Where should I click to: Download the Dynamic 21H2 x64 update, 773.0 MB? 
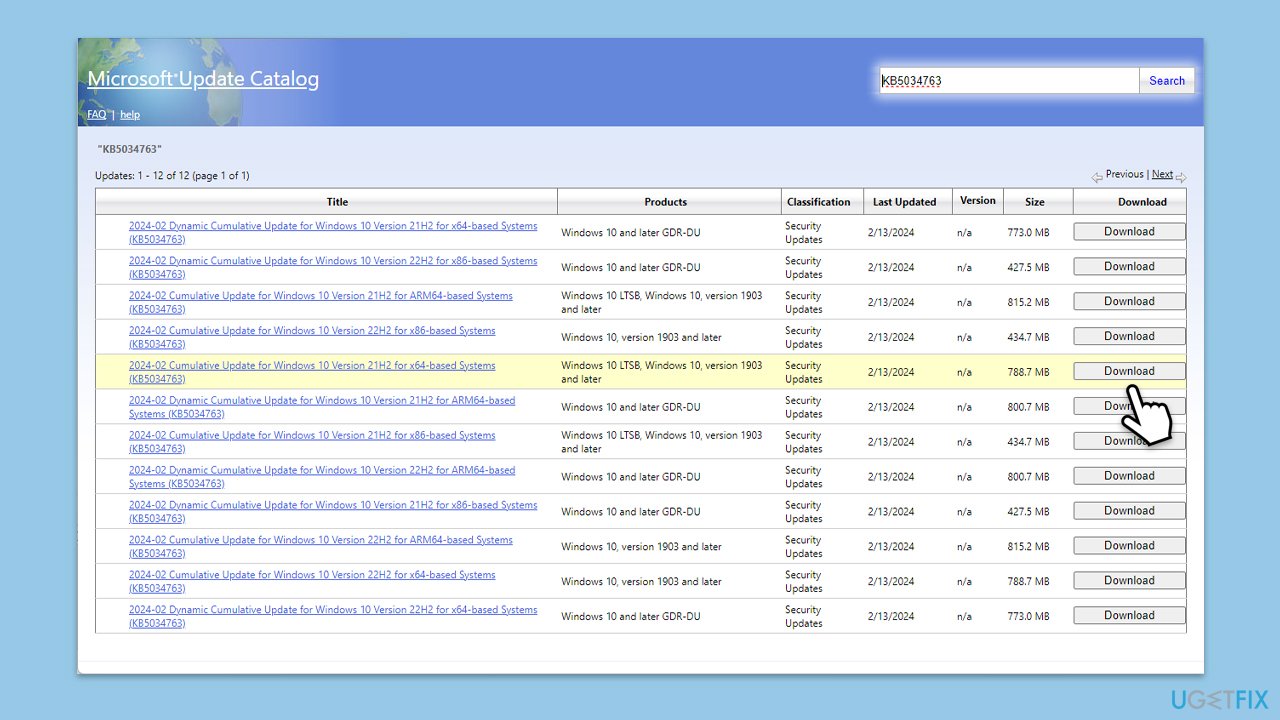[x=1129, y=232]
